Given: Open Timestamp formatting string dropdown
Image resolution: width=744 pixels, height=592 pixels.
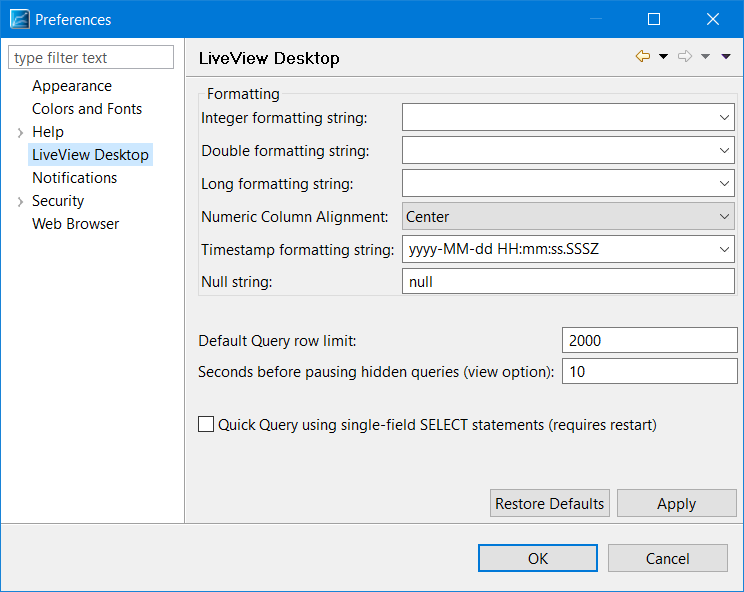Looking at the screenshot, I should click(x=724, y=250).
